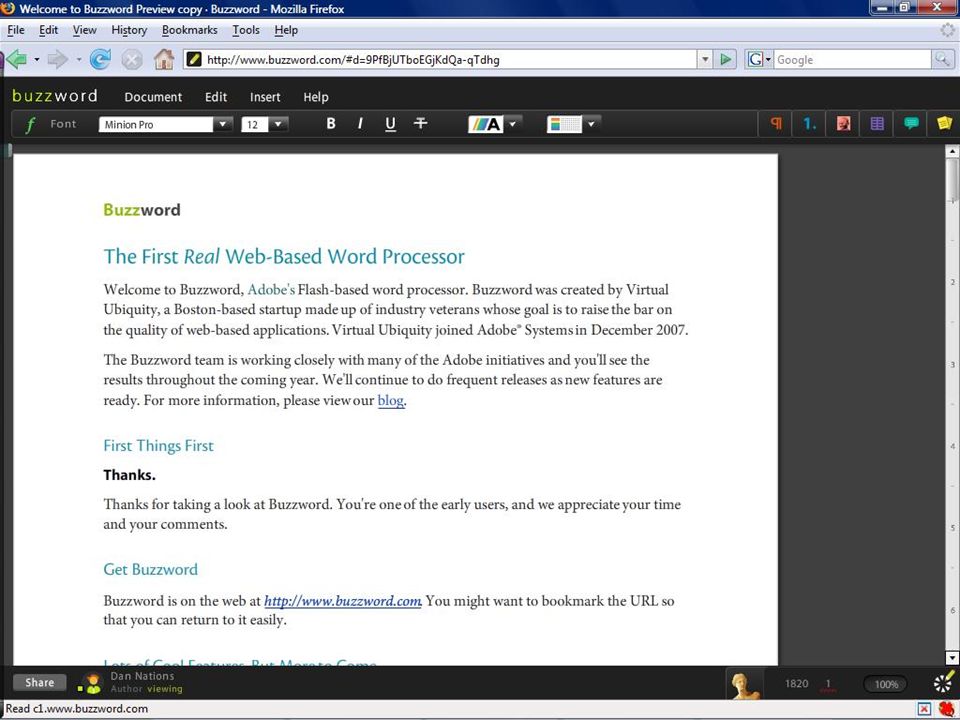
Task: Follow the Adobe's link in the document
Action: click(x=271, y=289)
